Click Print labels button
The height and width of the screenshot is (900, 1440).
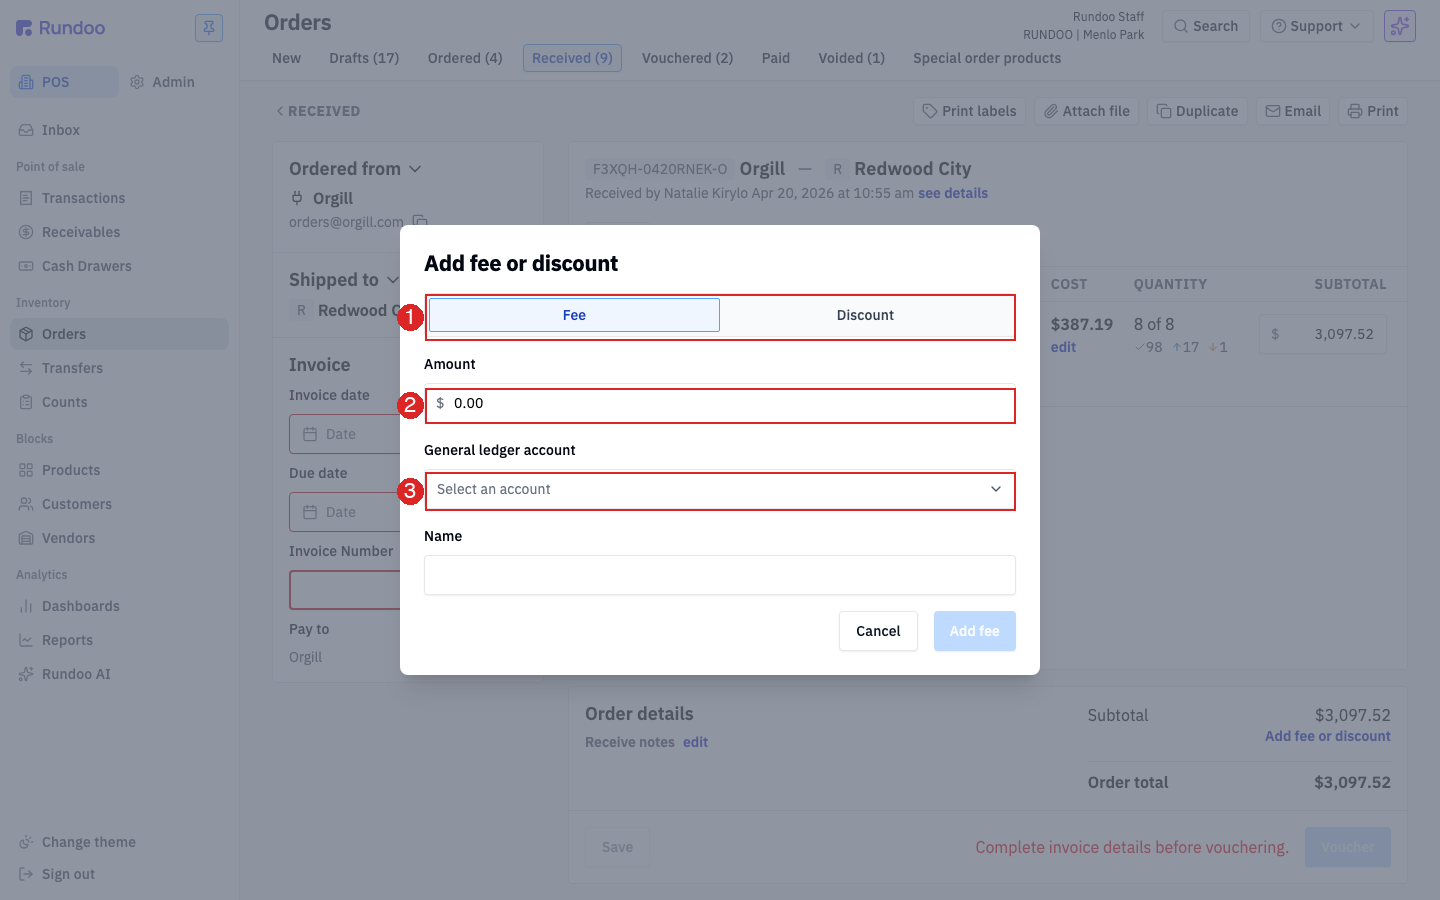click(969, 111)
